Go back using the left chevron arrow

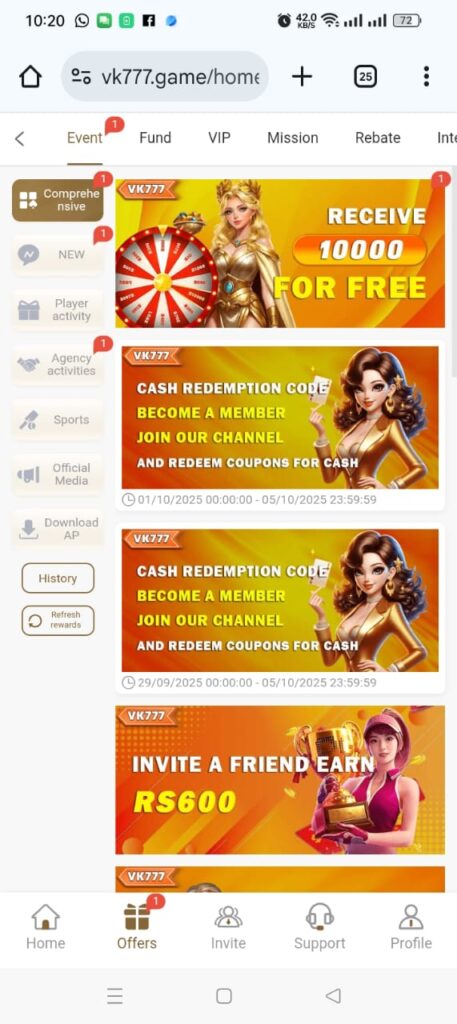pos(20,138)
